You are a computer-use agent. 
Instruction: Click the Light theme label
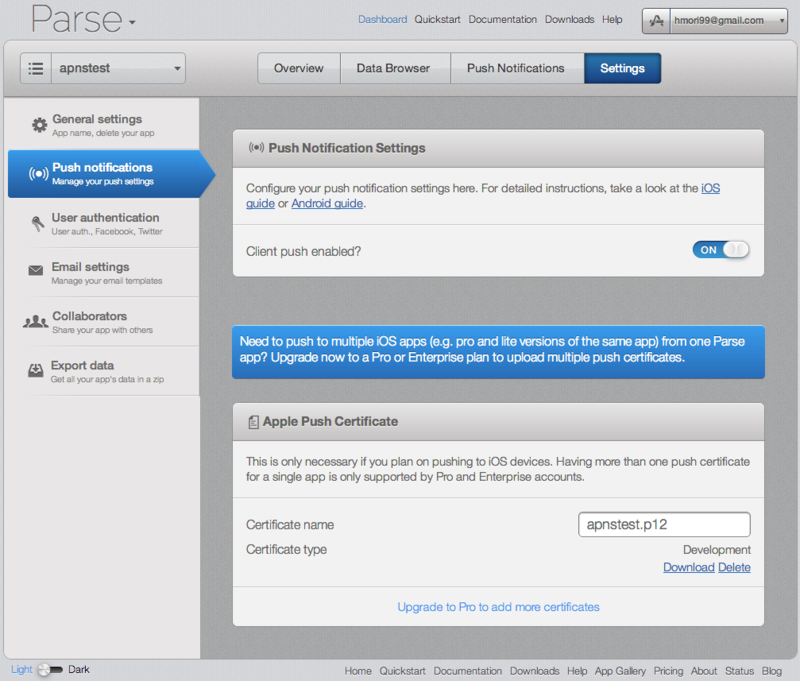tap(21, 669)
